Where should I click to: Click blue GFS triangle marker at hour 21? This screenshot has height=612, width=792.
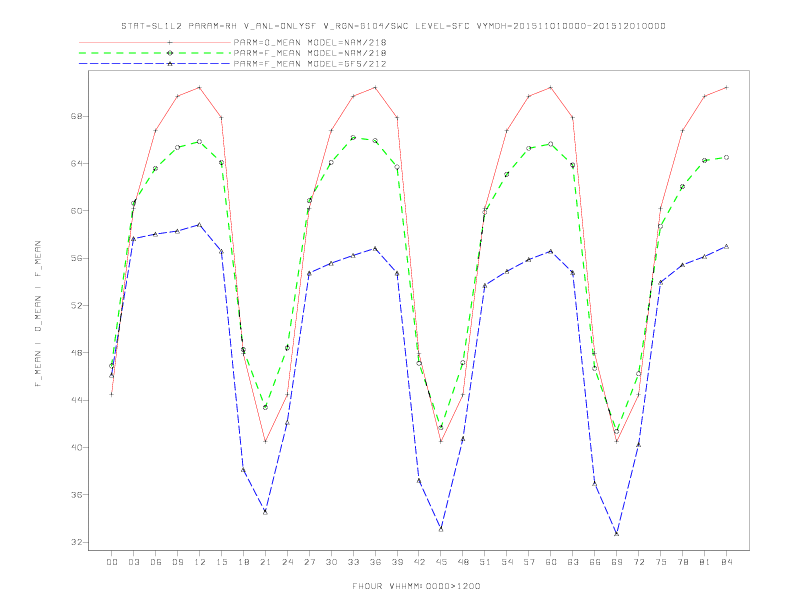[265, 512]
